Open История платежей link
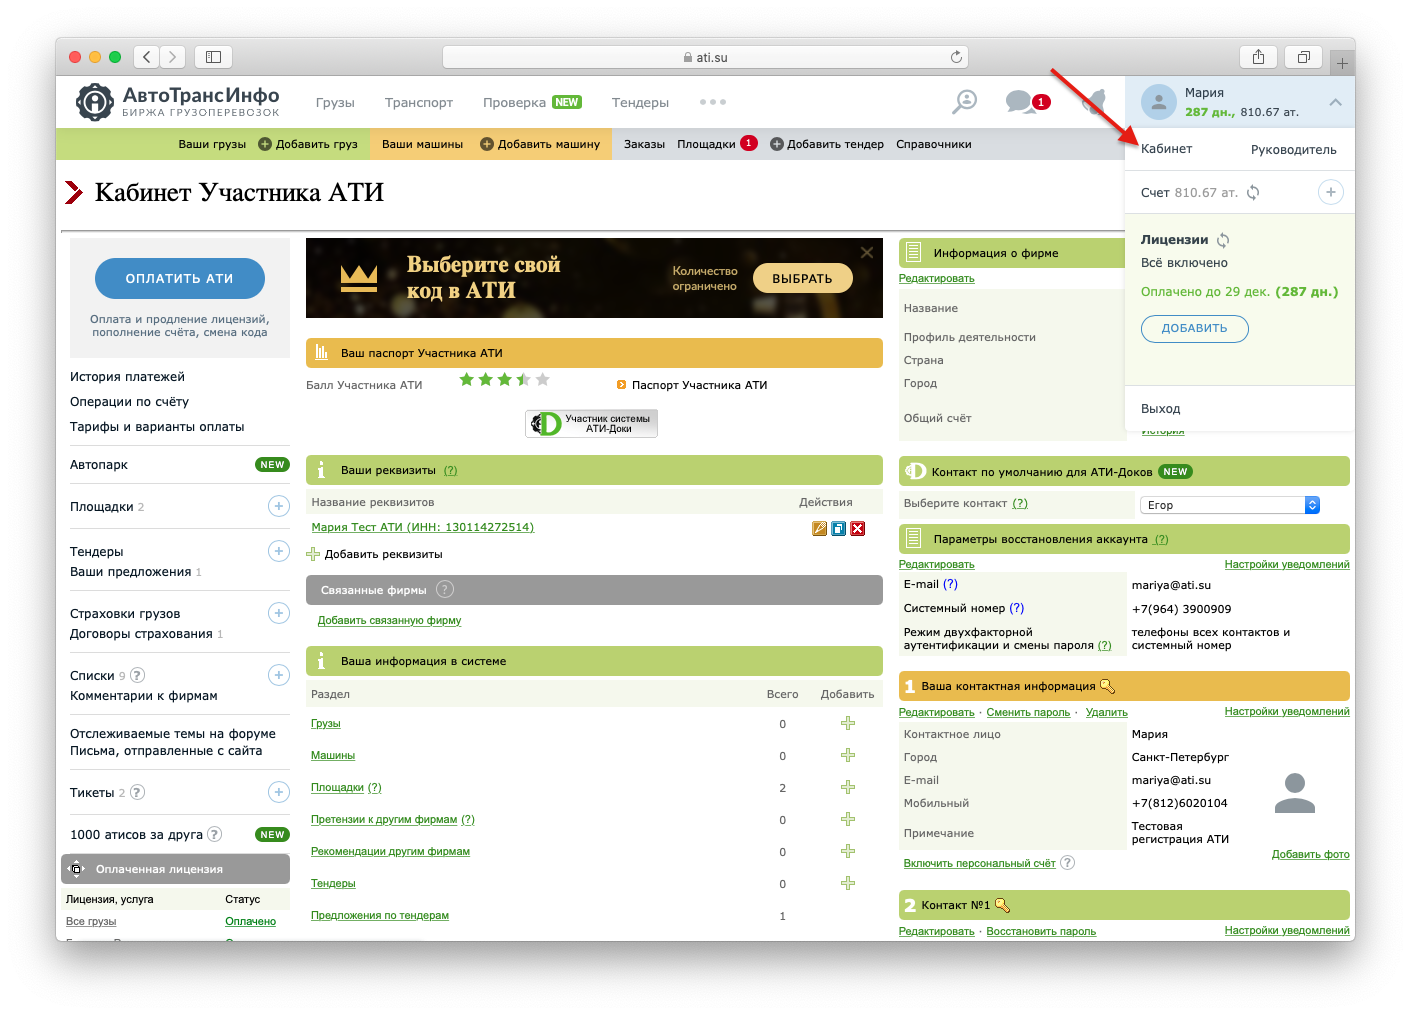The width and height of the screenshot is (1411, 1015). [x=127, y=377]
